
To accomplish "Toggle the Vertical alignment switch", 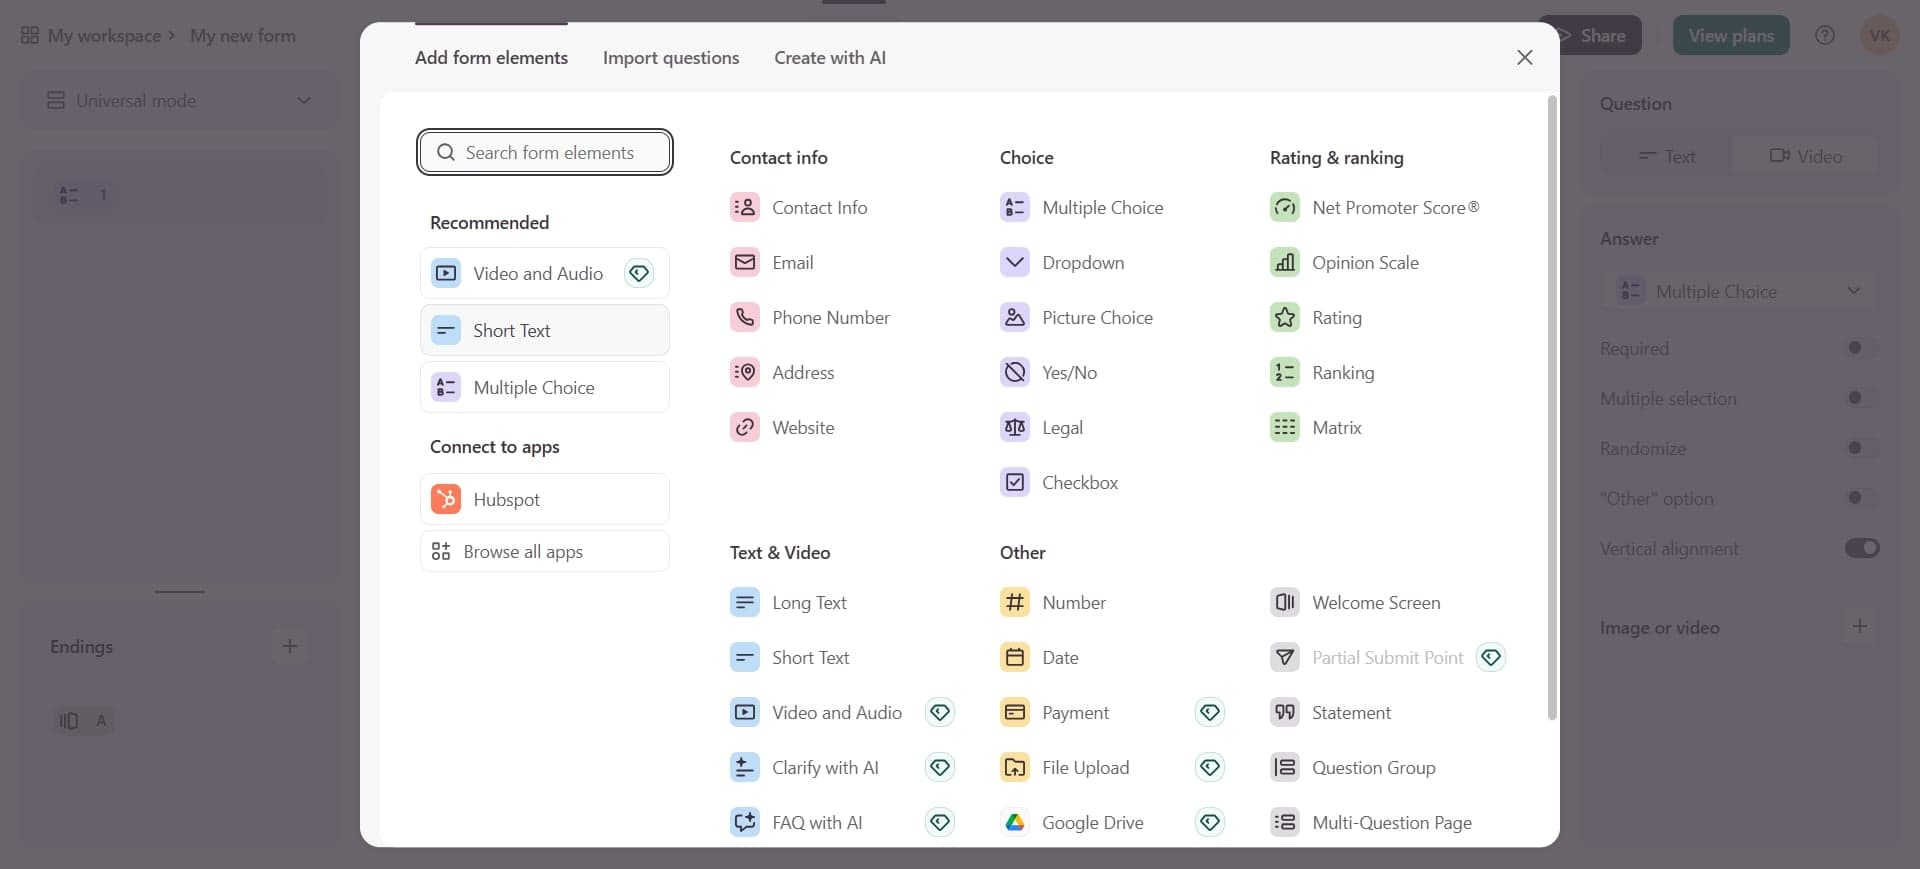I will (x=1861, y=548).
